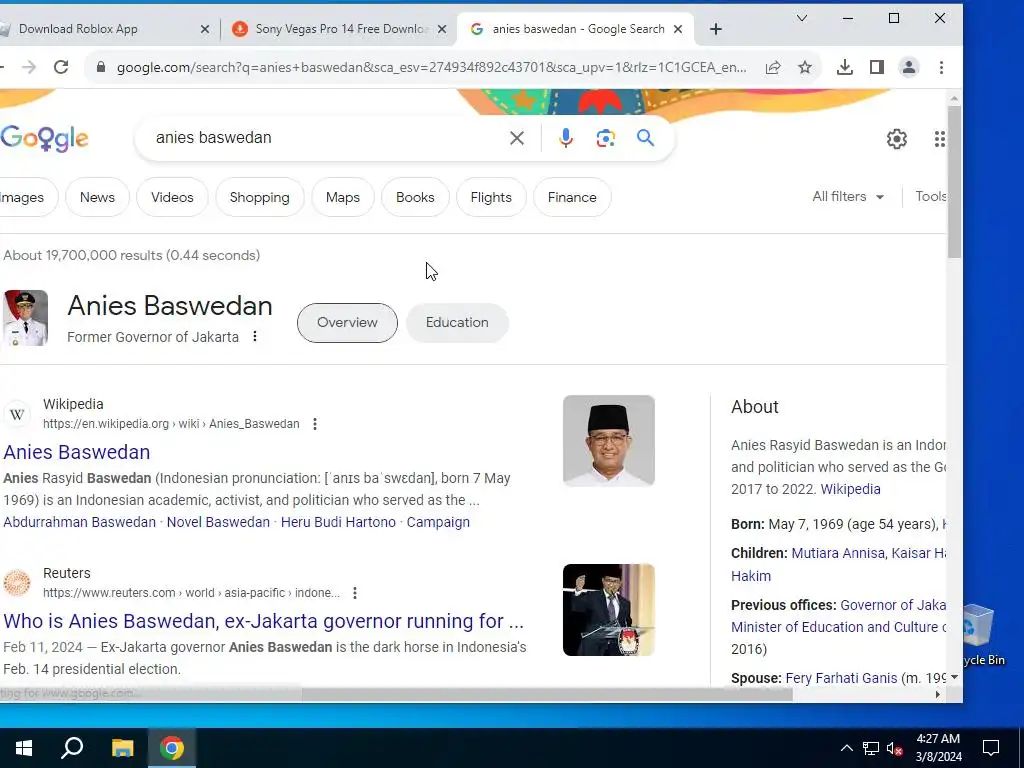
Task: Open the Windows Start menu
Action: click(x=24, y=748)
